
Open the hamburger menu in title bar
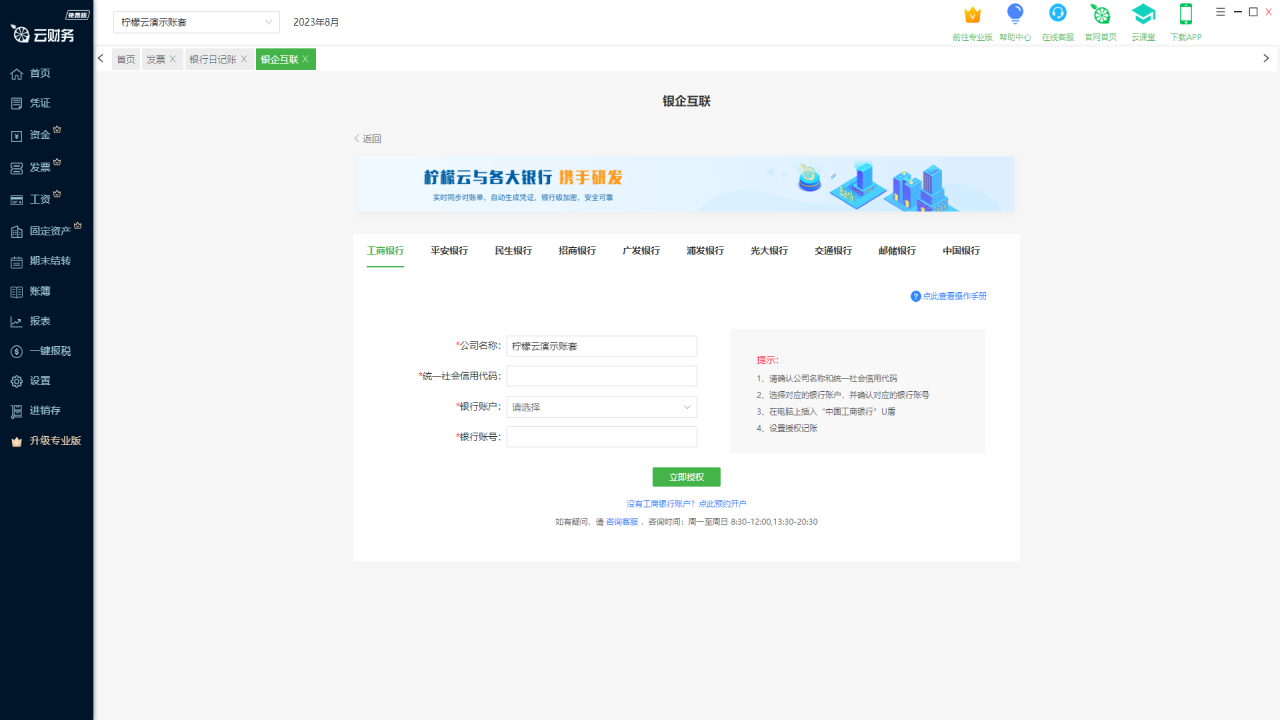pyautogui.click(x=1220, y=12)
